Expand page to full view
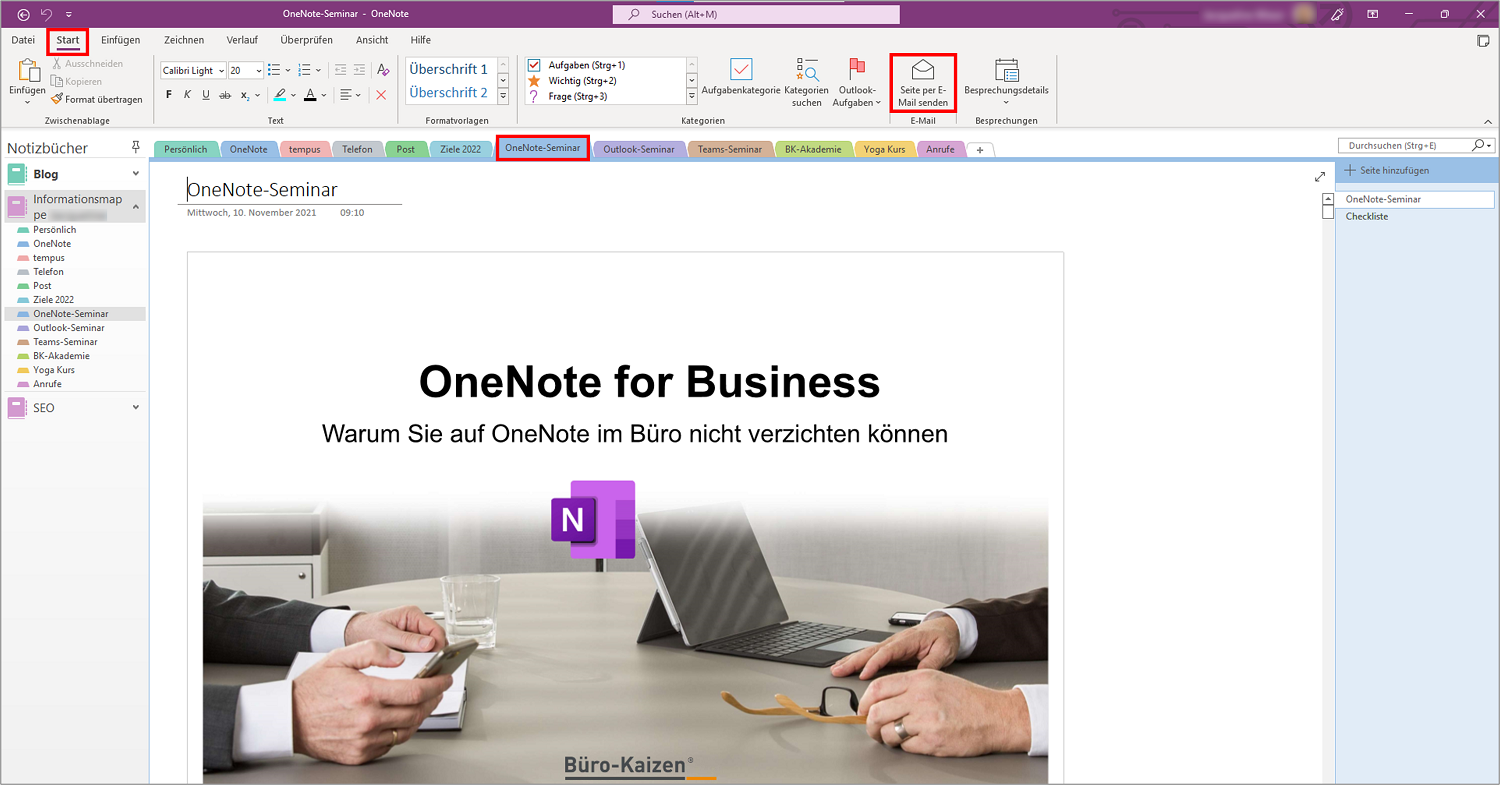This screenshot has width=1500, height=785. [x=1319, y=177]
